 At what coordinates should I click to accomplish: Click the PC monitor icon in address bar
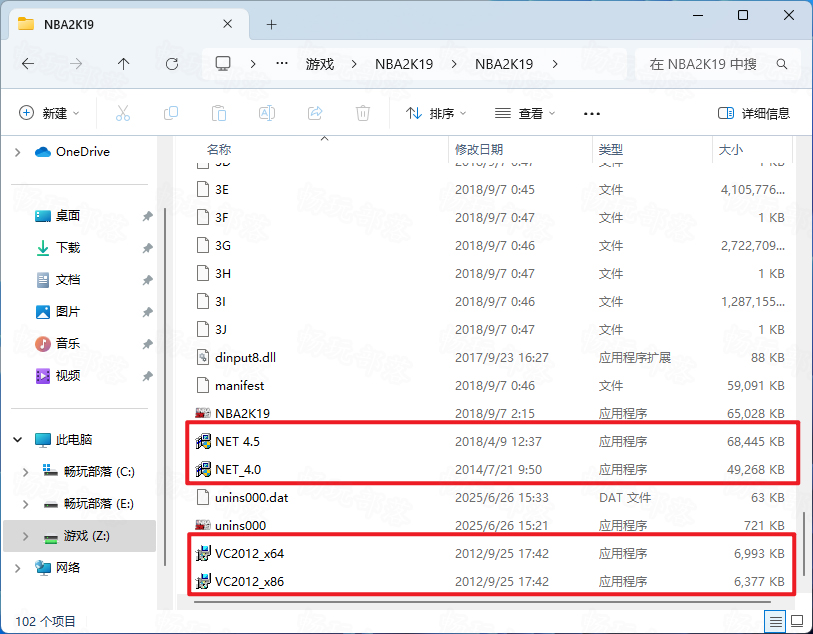[x=223, y=64]
